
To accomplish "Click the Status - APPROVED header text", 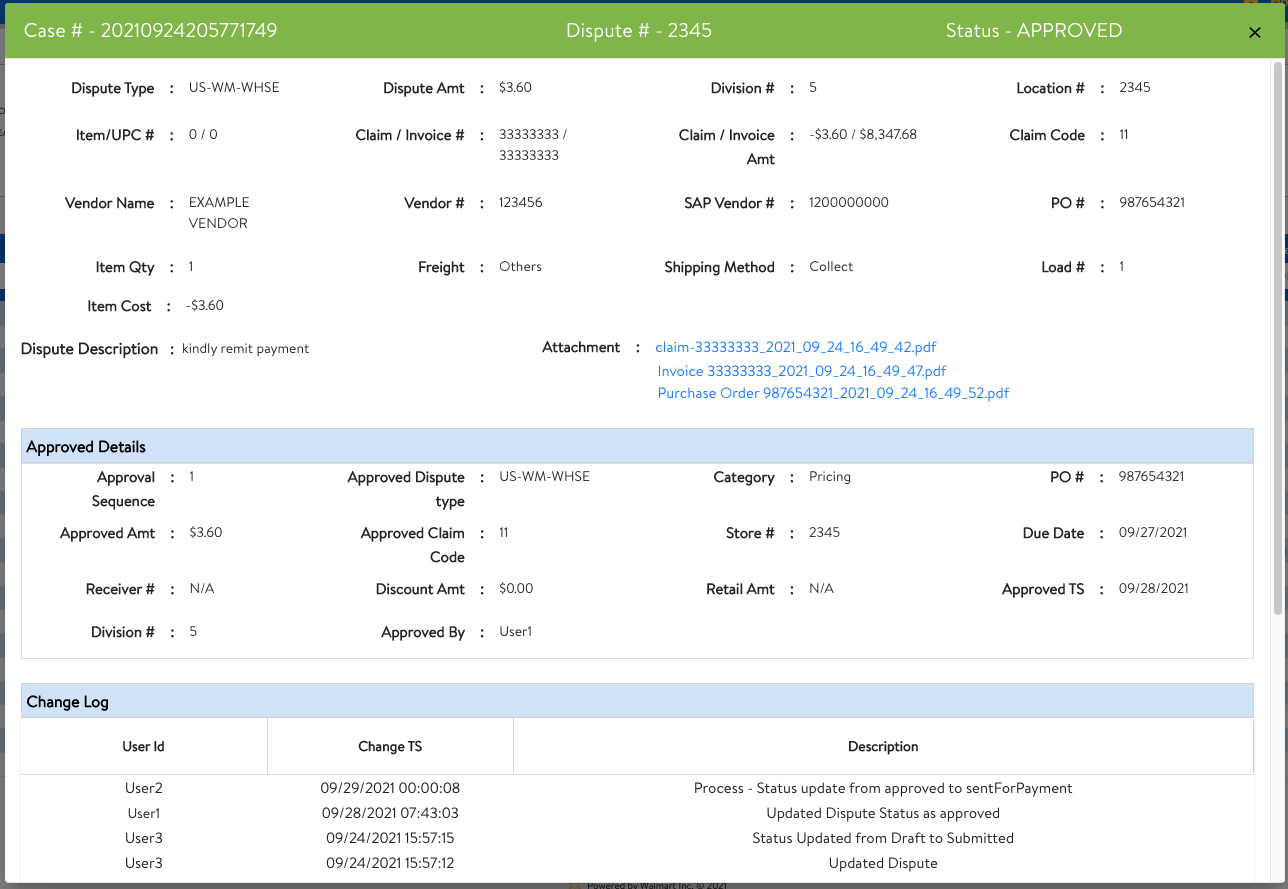I will coord(1034,31).
